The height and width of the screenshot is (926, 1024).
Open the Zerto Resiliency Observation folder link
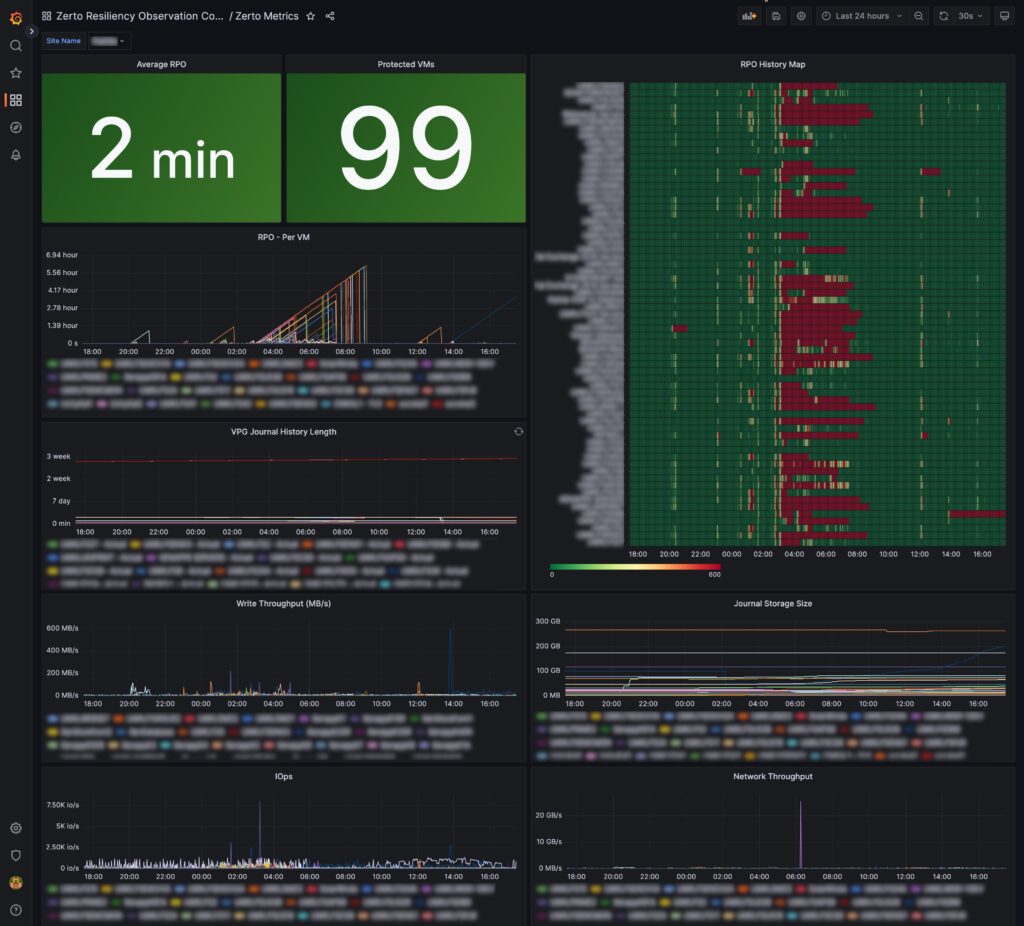139,16
